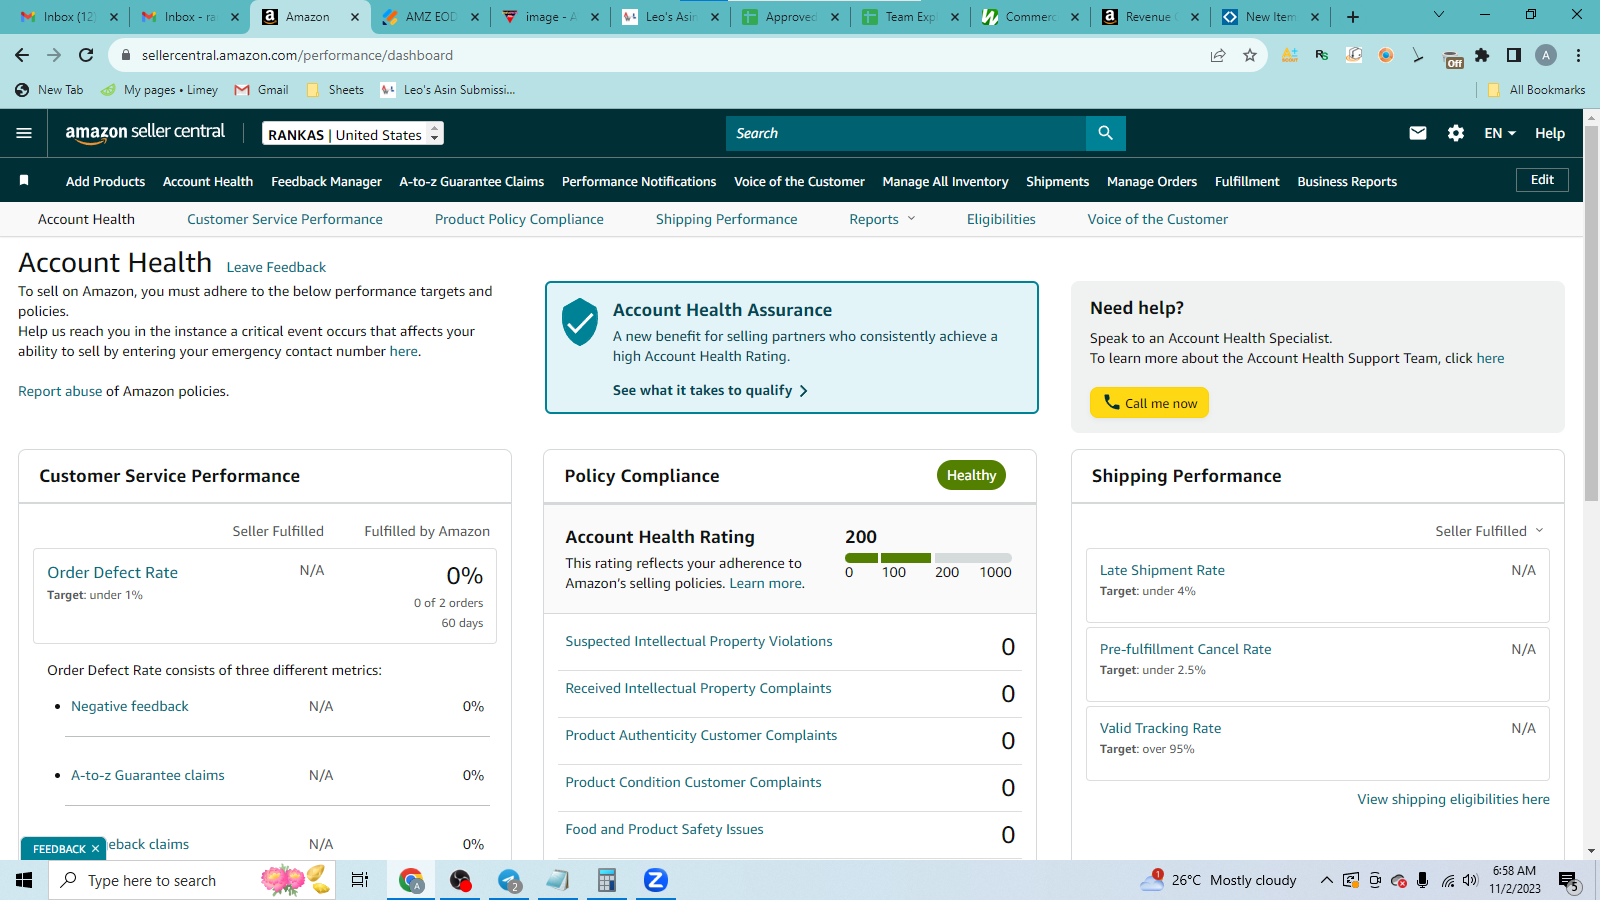Open Suspected Intellectual Property Violations link
This screenshot has width=1600, height=900.
[x=699, y=641]
